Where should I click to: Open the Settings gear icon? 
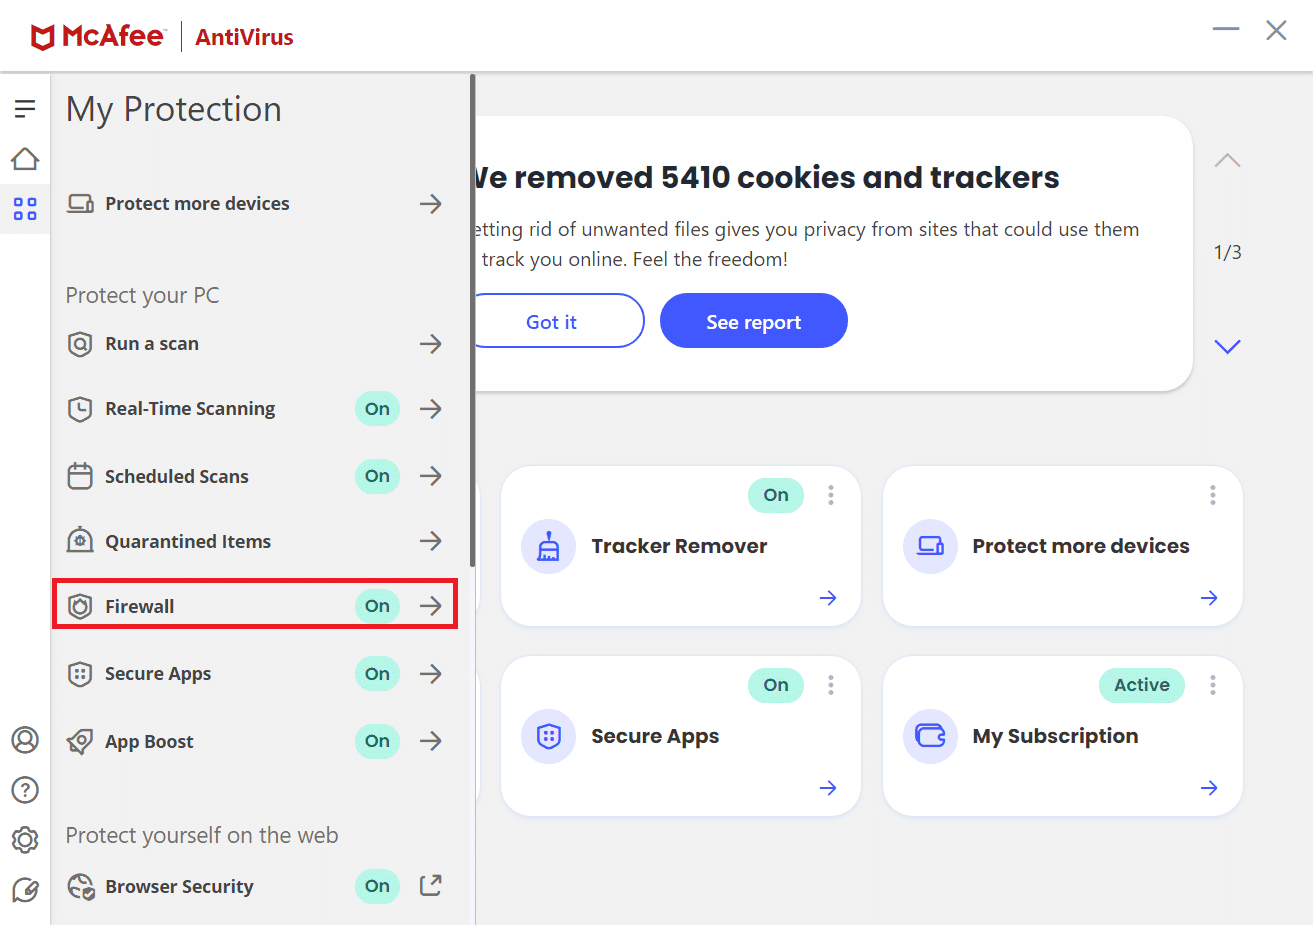(x=25, y=840)
